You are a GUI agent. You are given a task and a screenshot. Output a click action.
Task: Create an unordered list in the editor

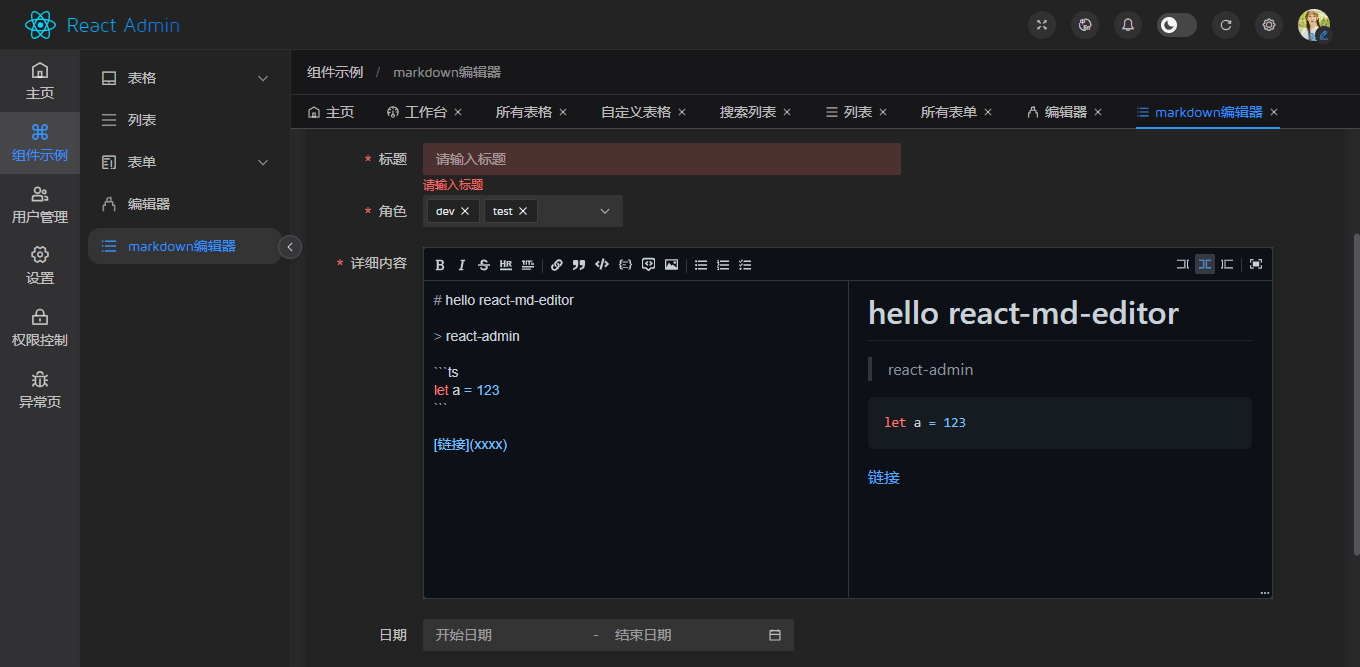point(700,264)
